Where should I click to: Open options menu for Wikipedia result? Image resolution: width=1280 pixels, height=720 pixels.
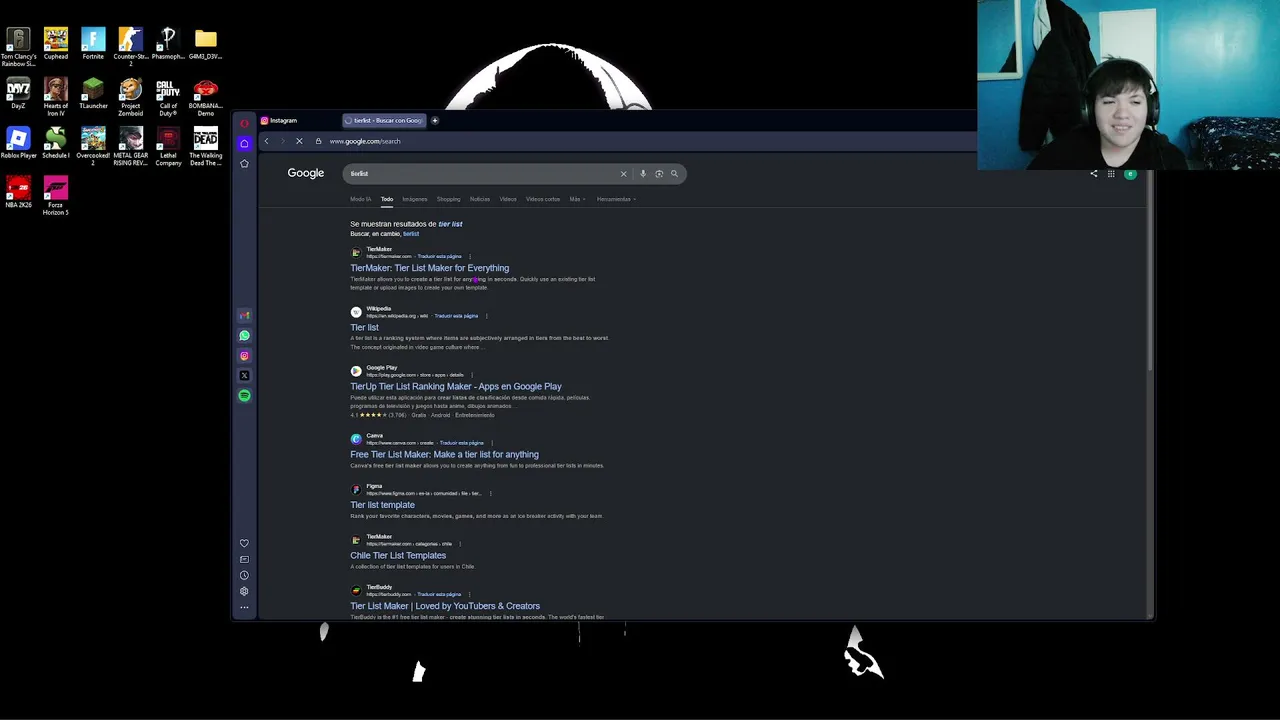(486, 316)
